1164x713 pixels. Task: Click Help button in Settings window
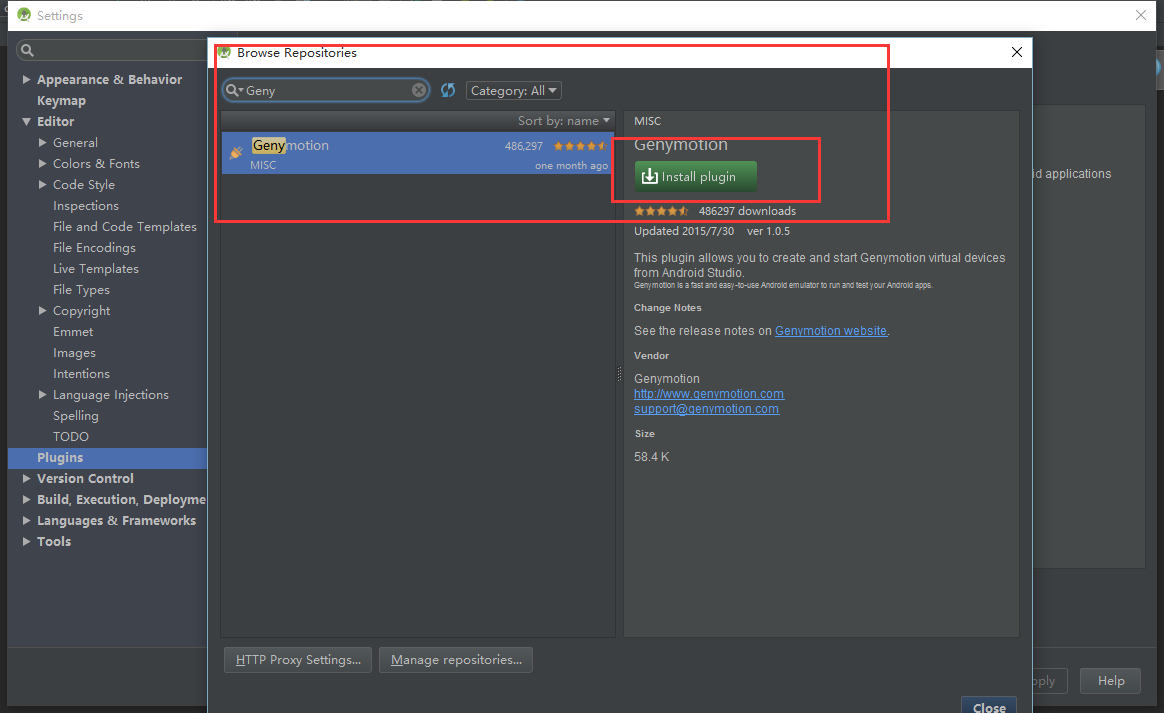(x=1111, y=680)
